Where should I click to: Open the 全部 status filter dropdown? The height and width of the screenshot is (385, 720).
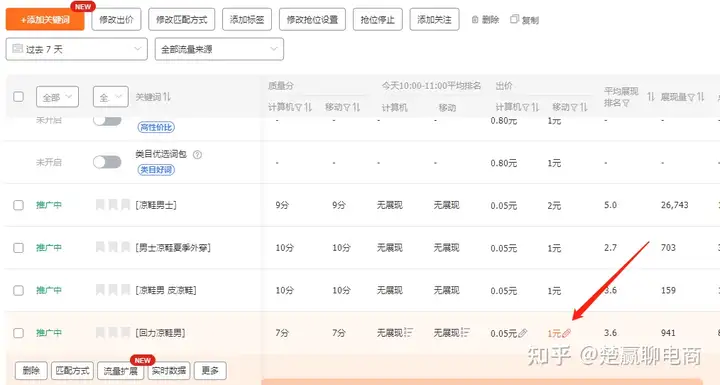pyautogui.click(x=57, y=97)
